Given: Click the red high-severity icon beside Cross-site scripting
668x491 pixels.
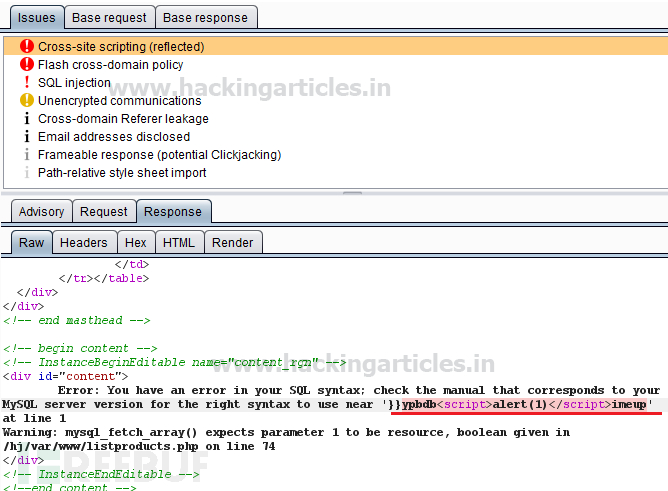Looking at the screenshot, I should coord(27,46).
